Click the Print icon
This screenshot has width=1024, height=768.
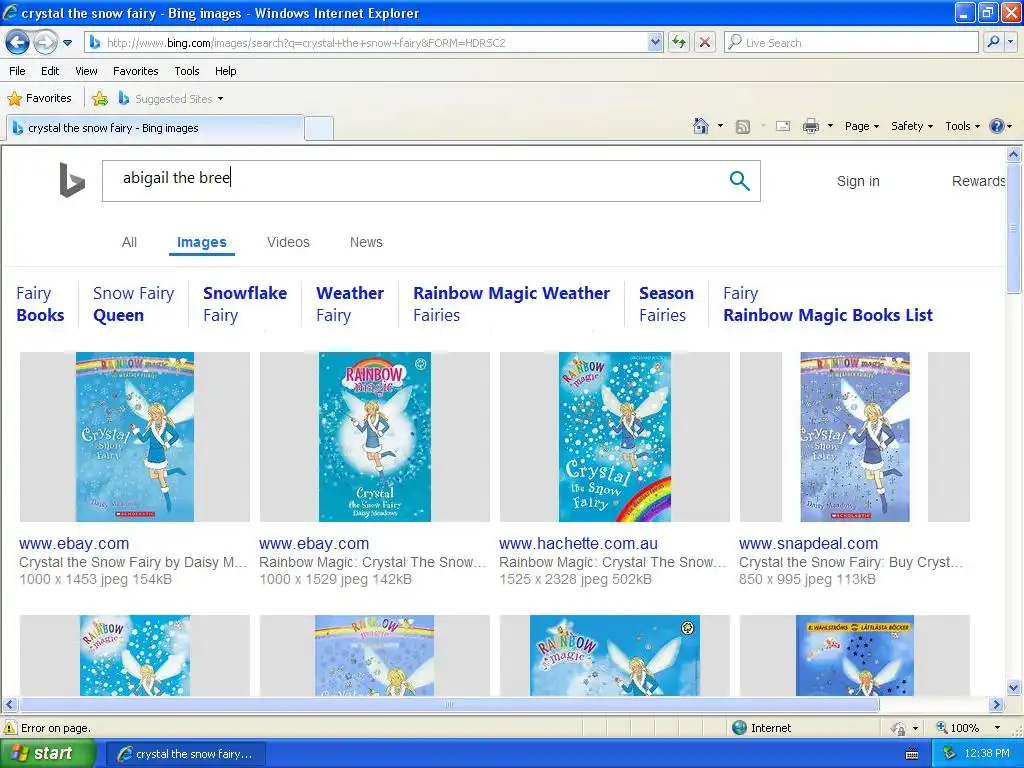pyautogui.click(x=810, y=126)
